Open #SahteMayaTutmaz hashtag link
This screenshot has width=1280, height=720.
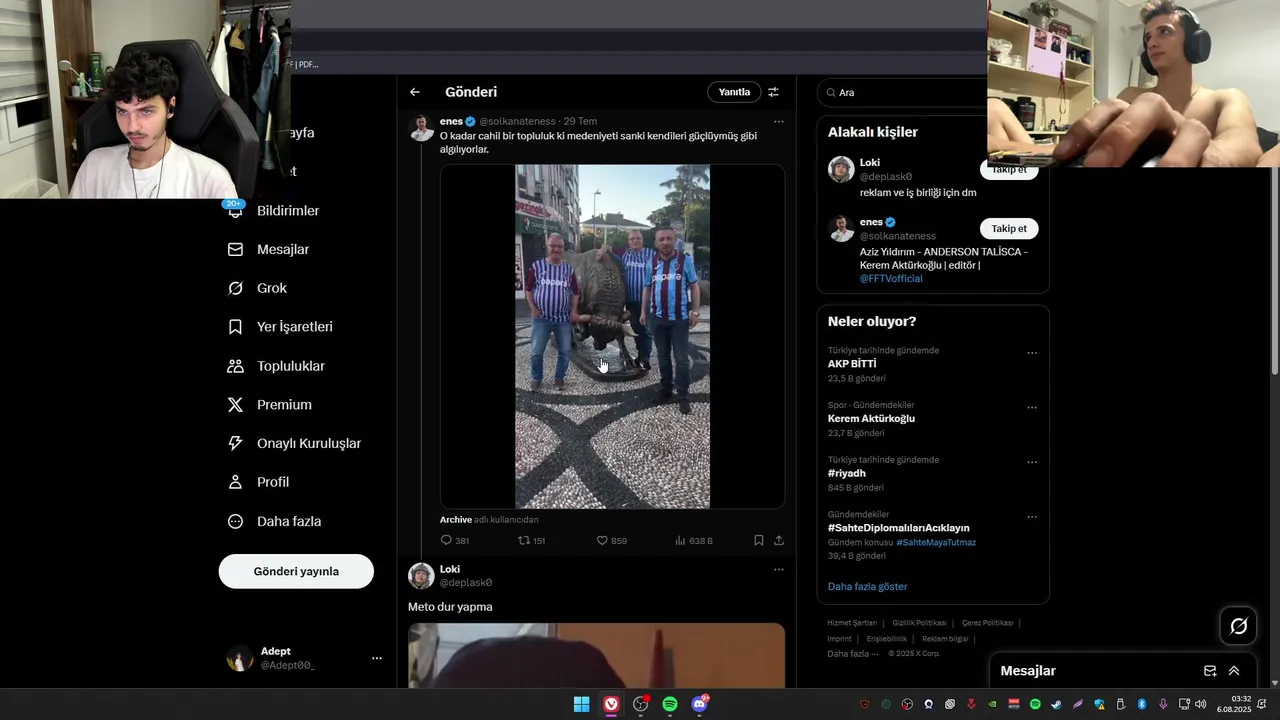click(x=936, y=542)
